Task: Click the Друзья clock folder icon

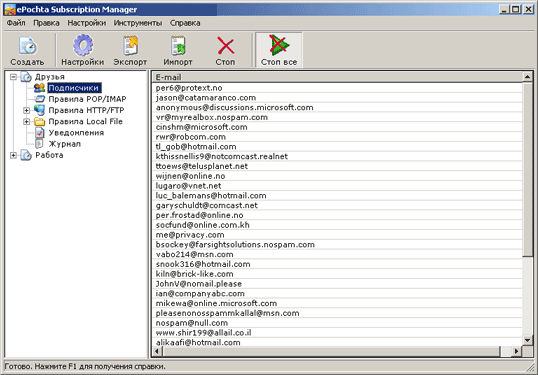Action: tap(26, 77)
